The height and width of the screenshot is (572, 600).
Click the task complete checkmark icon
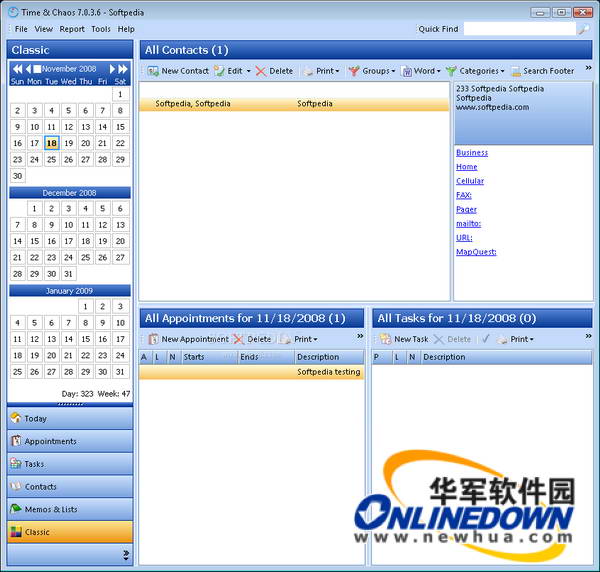point(485,339)
